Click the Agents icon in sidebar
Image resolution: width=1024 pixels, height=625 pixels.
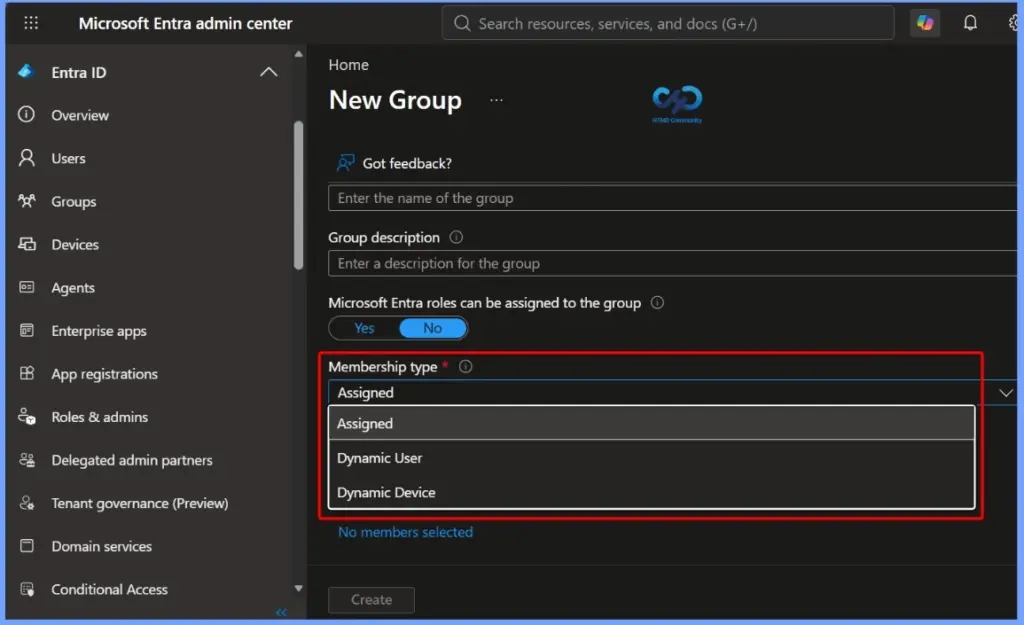(27, 287)
